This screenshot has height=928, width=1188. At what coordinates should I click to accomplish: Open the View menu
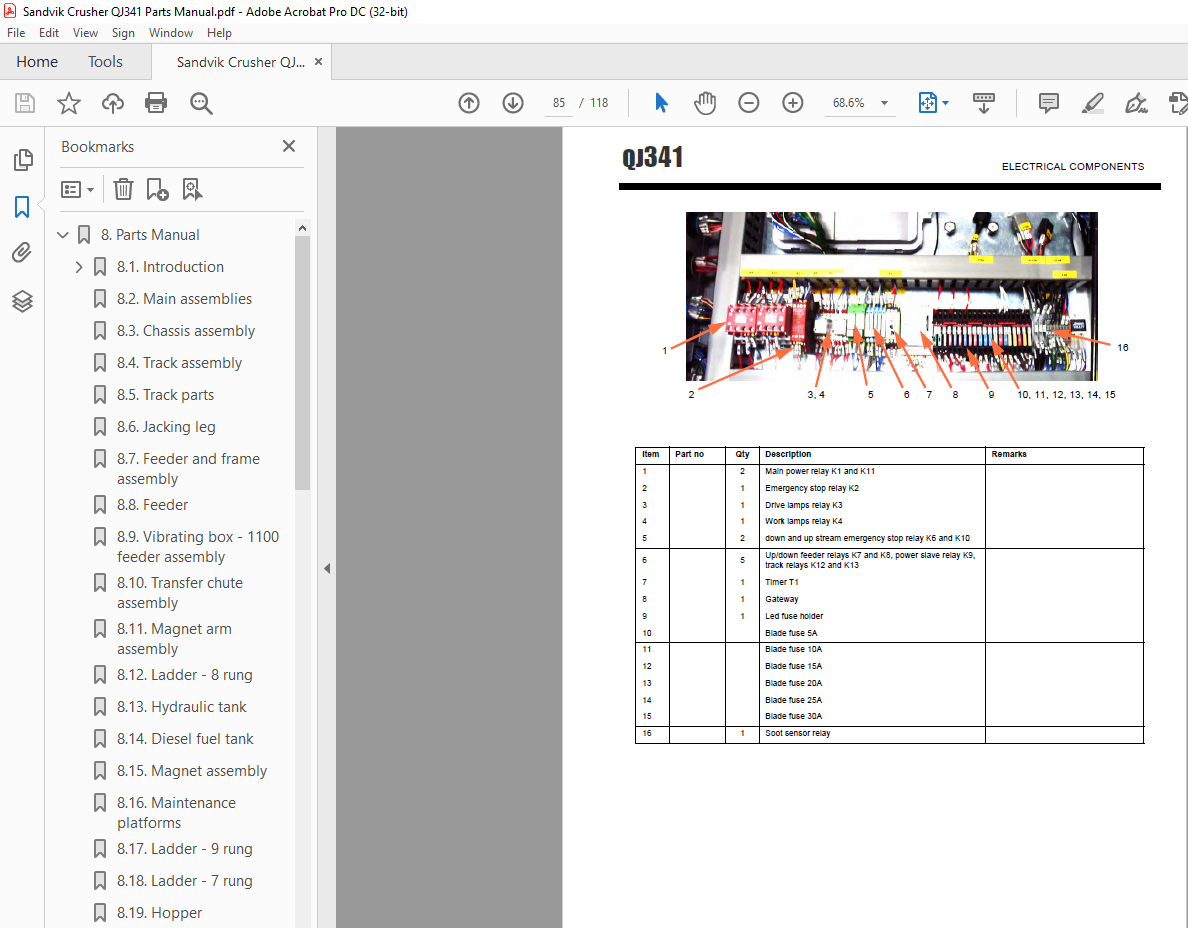coord(85,33)
